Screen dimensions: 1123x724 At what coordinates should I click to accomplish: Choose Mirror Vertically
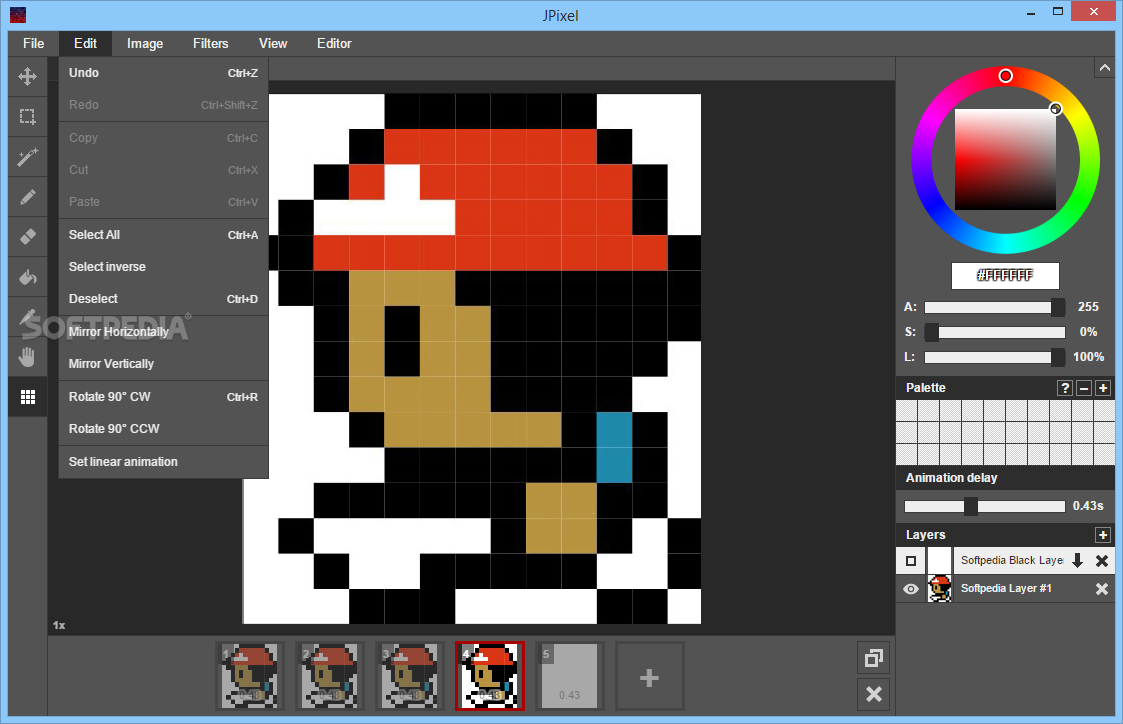coord(163,364)
